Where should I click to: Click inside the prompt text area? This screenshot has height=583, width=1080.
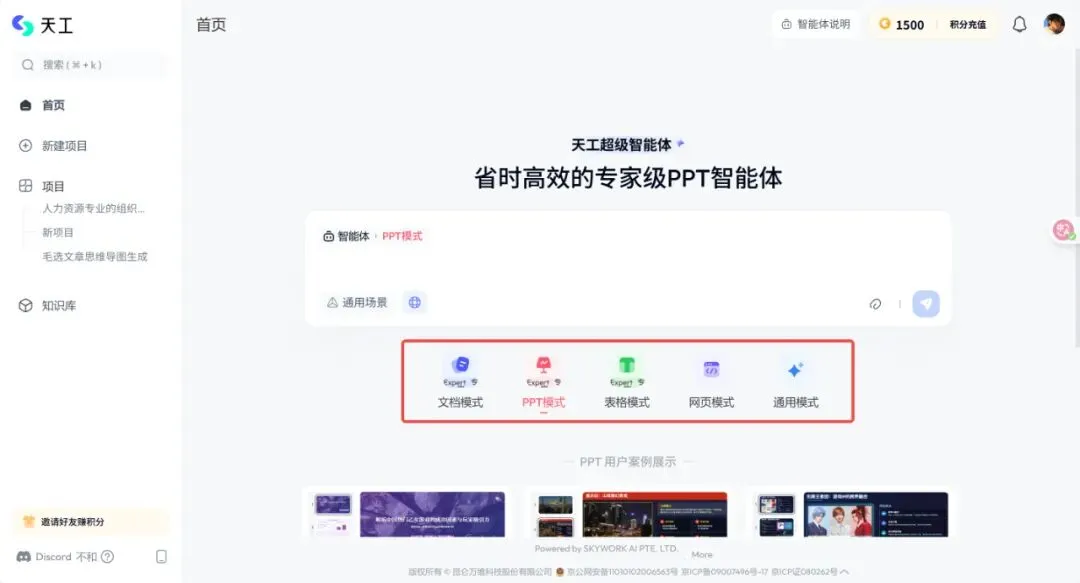pos(628,265)
